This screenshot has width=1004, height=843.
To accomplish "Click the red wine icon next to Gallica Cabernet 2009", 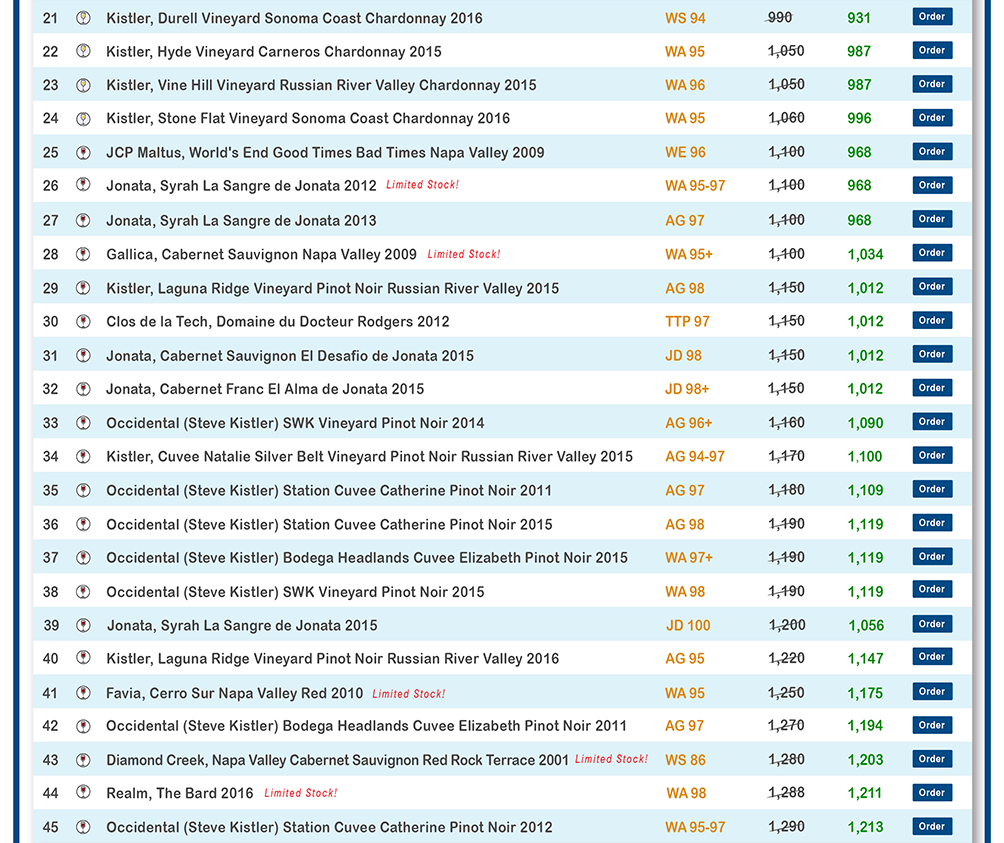I will click(83, 254).
